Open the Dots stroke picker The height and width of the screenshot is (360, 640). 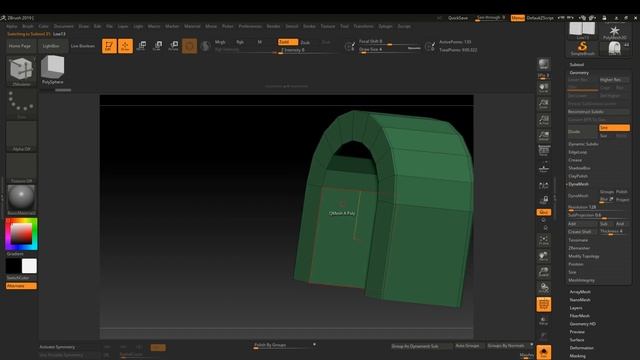click(x=21, y=104)
